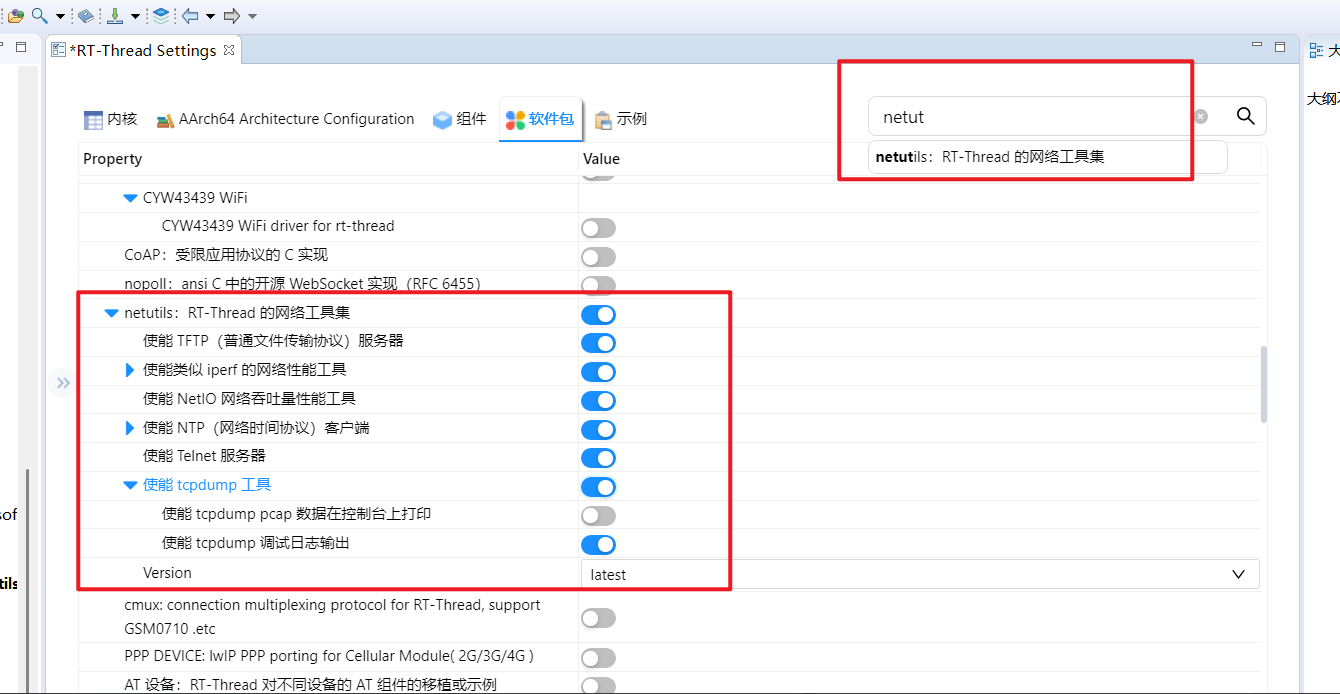This screenshot has width=1340, height=694.
Task: Click the magnifier search toolbar icon
Action: [40, 16]
